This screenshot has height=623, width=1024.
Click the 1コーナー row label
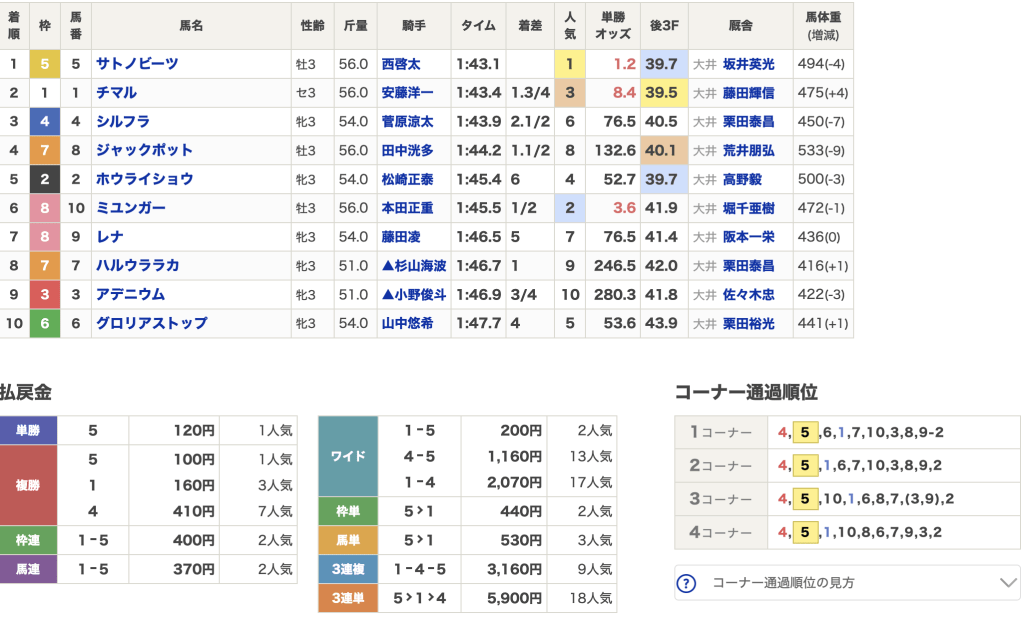pyautogui.click(x=721, y=432)
